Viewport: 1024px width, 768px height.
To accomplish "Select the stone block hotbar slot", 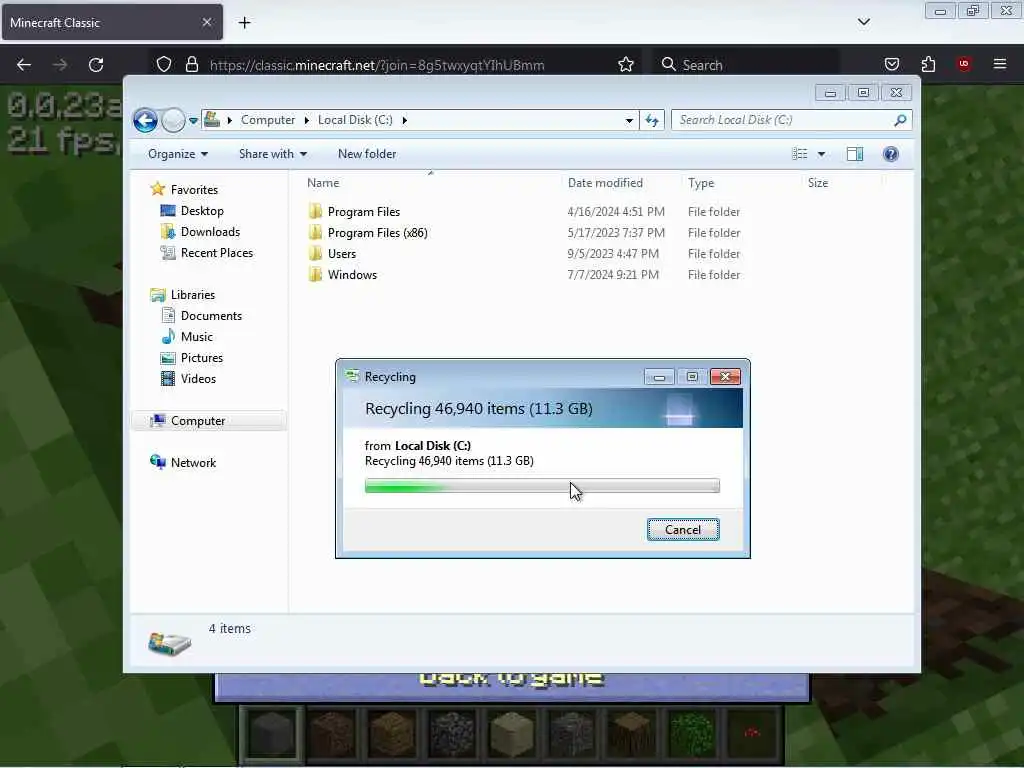I will click(x=270, y=734).
